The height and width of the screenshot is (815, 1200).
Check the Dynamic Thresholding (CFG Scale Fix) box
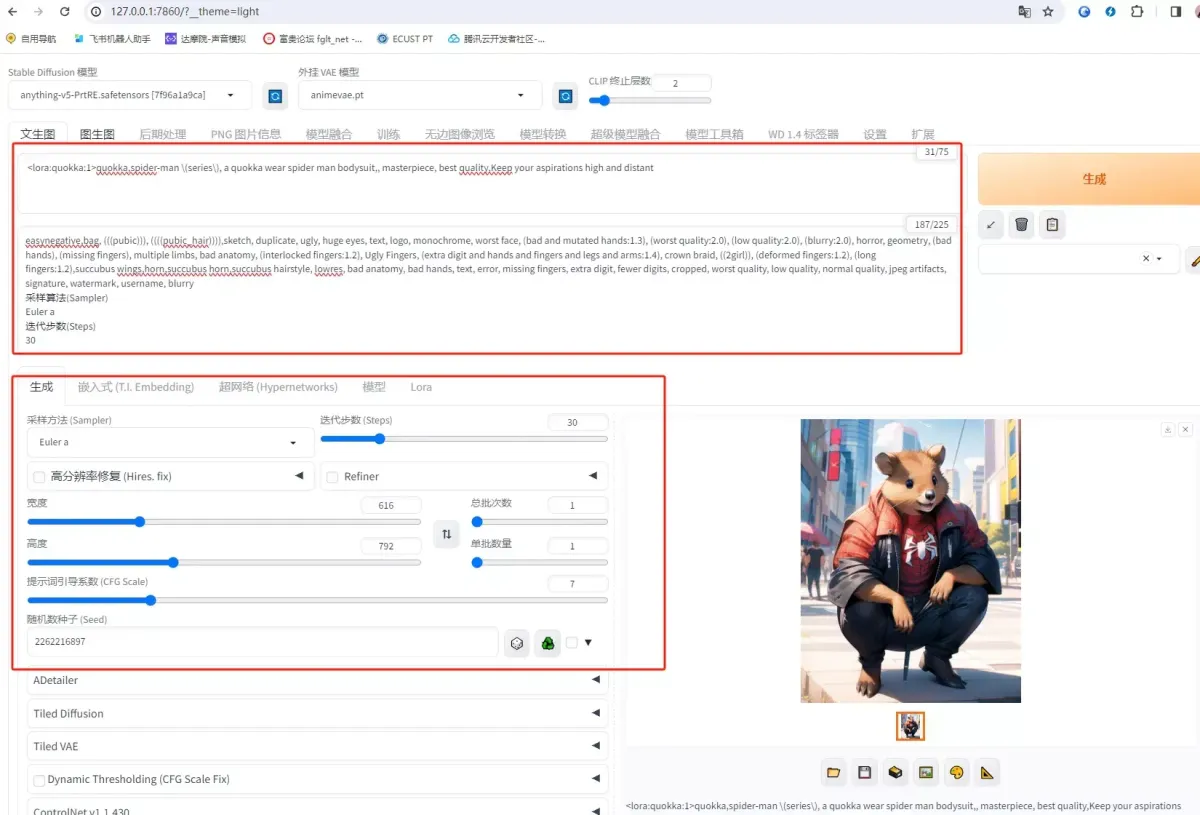tap(39, 780)
